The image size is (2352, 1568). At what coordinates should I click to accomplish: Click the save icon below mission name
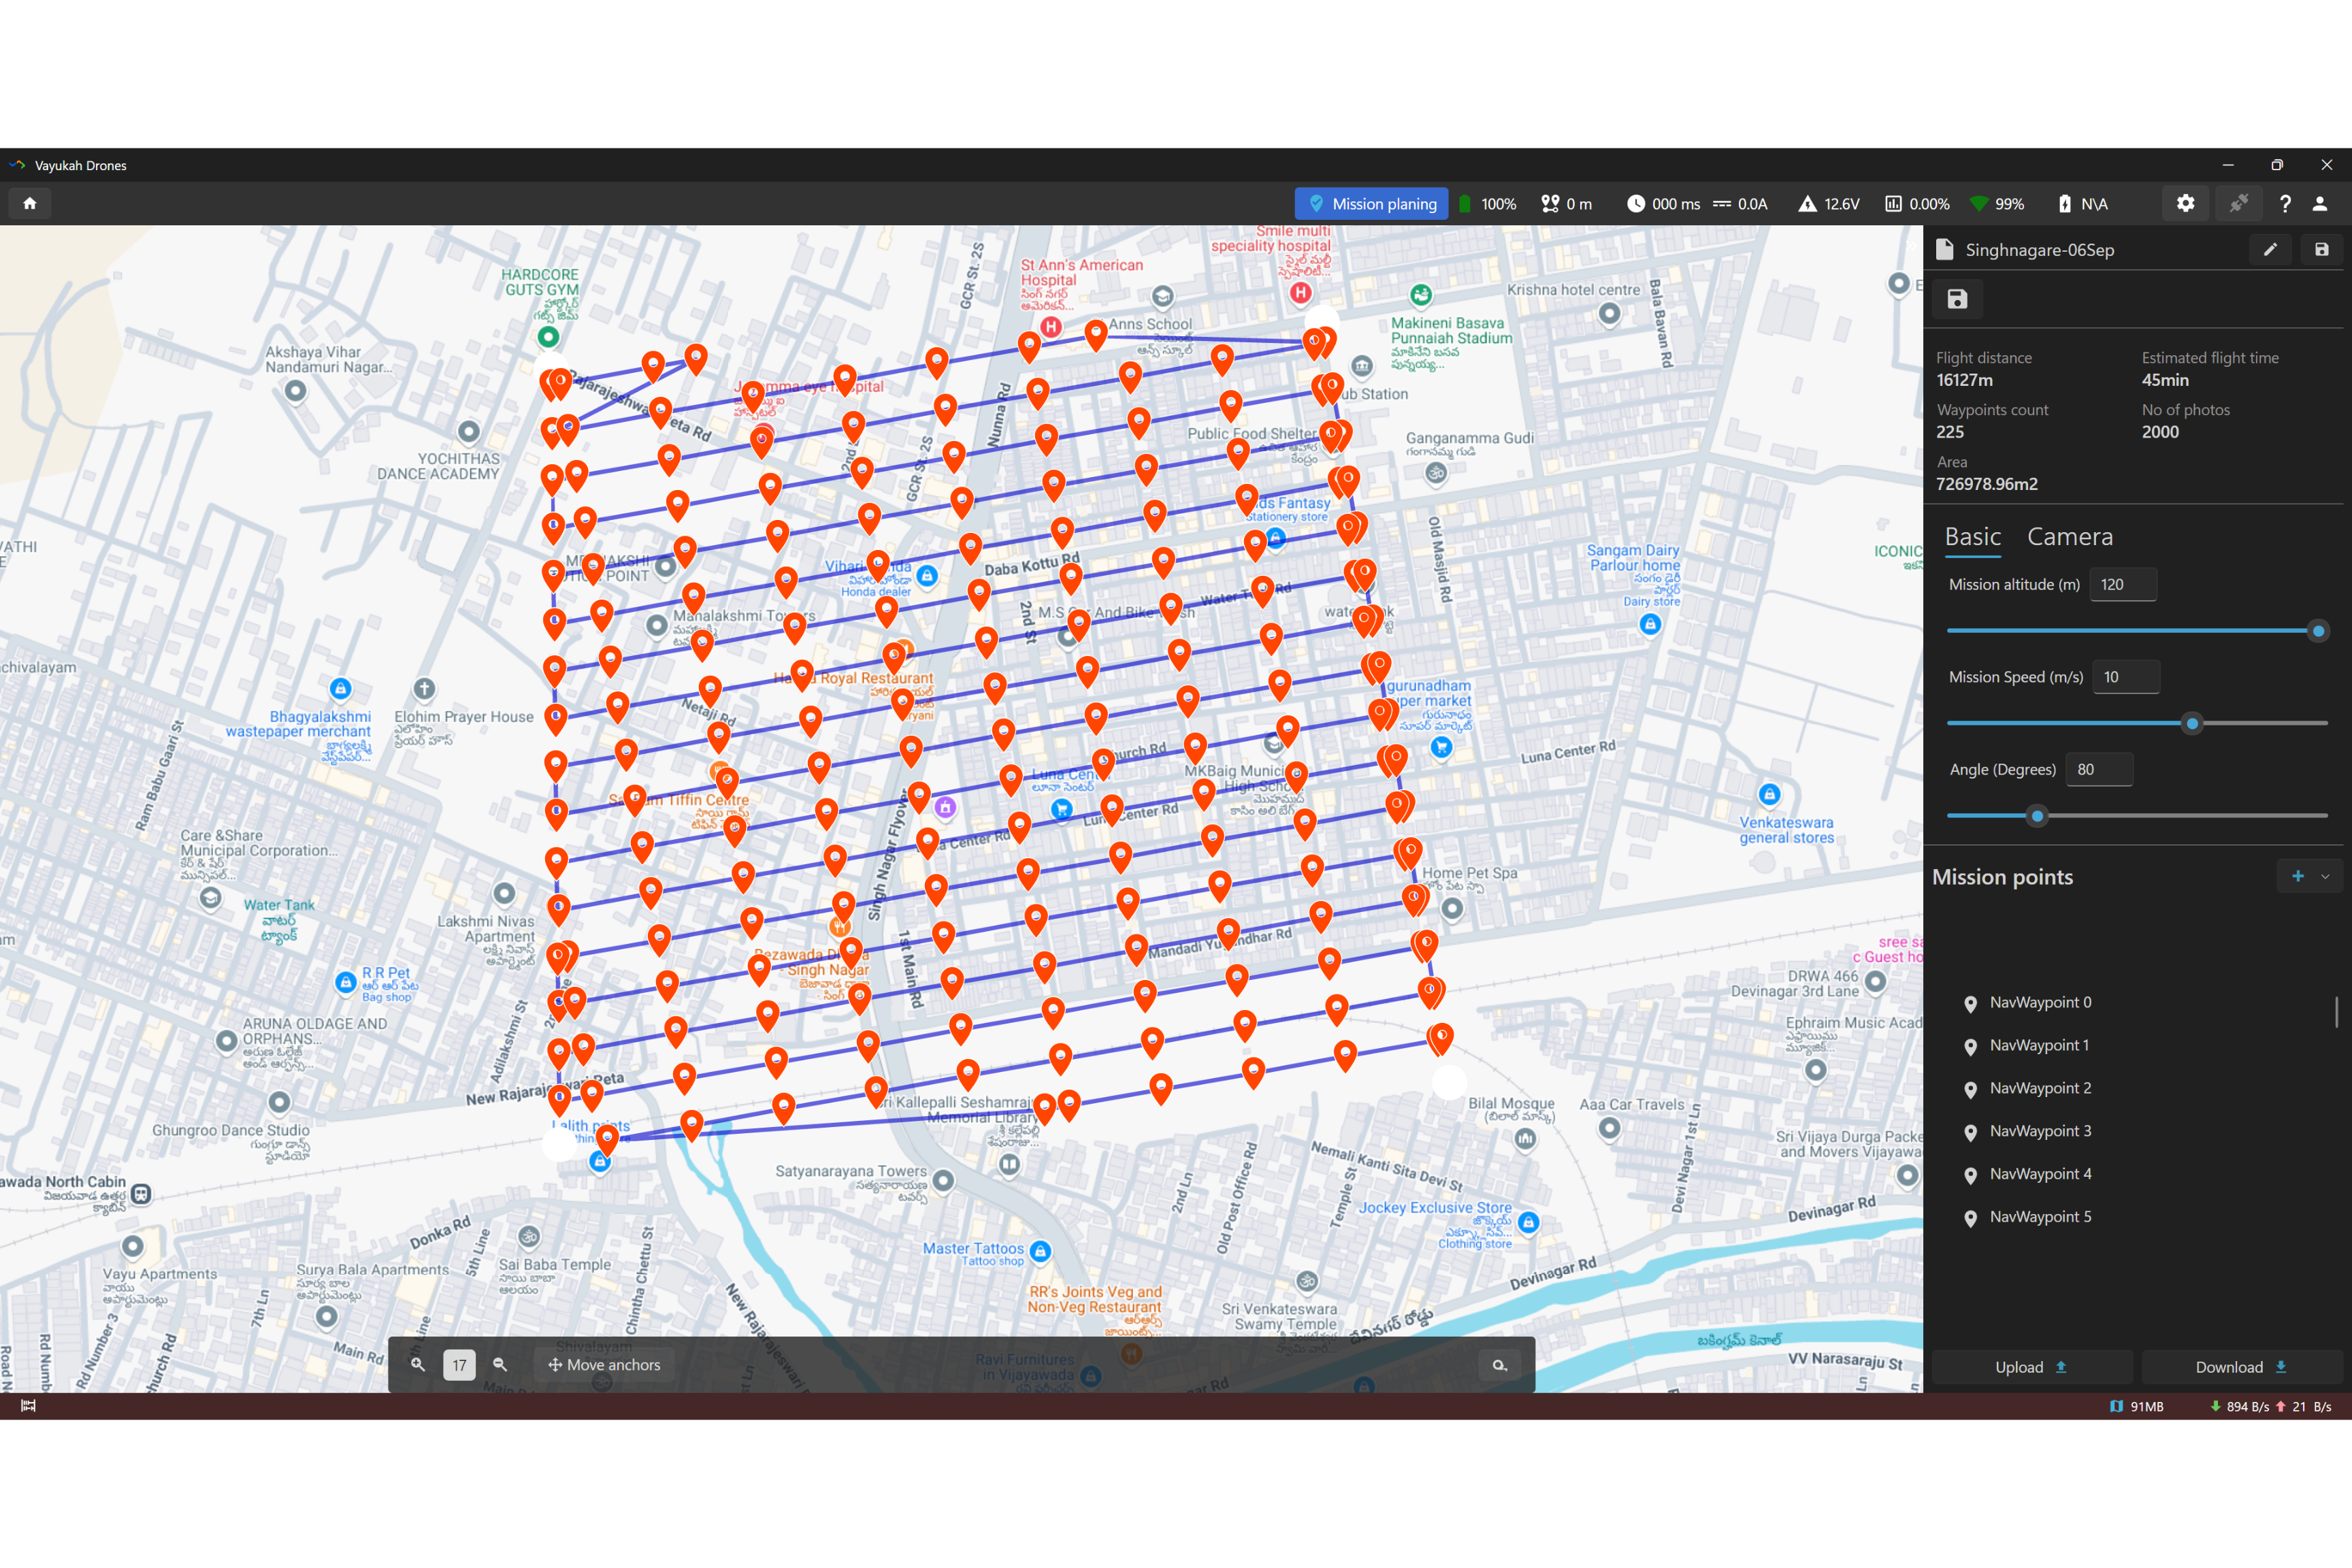coord(1957,299)
